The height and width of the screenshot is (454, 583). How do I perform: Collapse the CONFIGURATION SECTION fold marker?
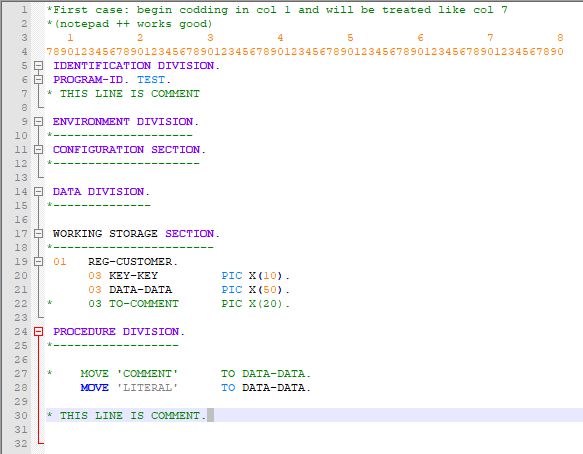pyautogui.click(x=38, y=149)
